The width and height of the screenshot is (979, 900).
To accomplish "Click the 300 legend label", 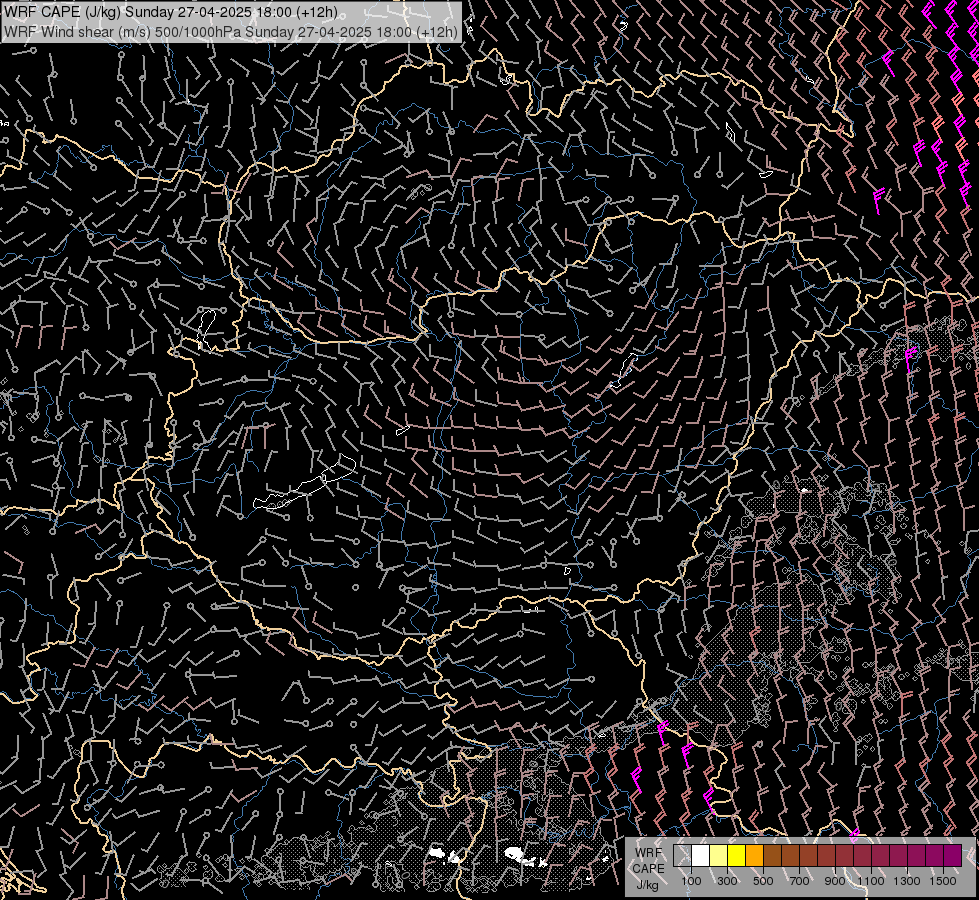I will [727, 881].
